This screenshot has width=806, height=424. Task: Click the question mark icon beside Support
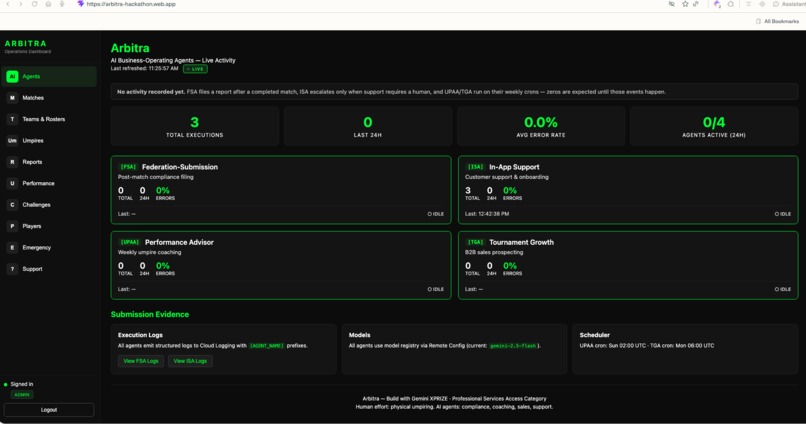(x=12, y=269)
